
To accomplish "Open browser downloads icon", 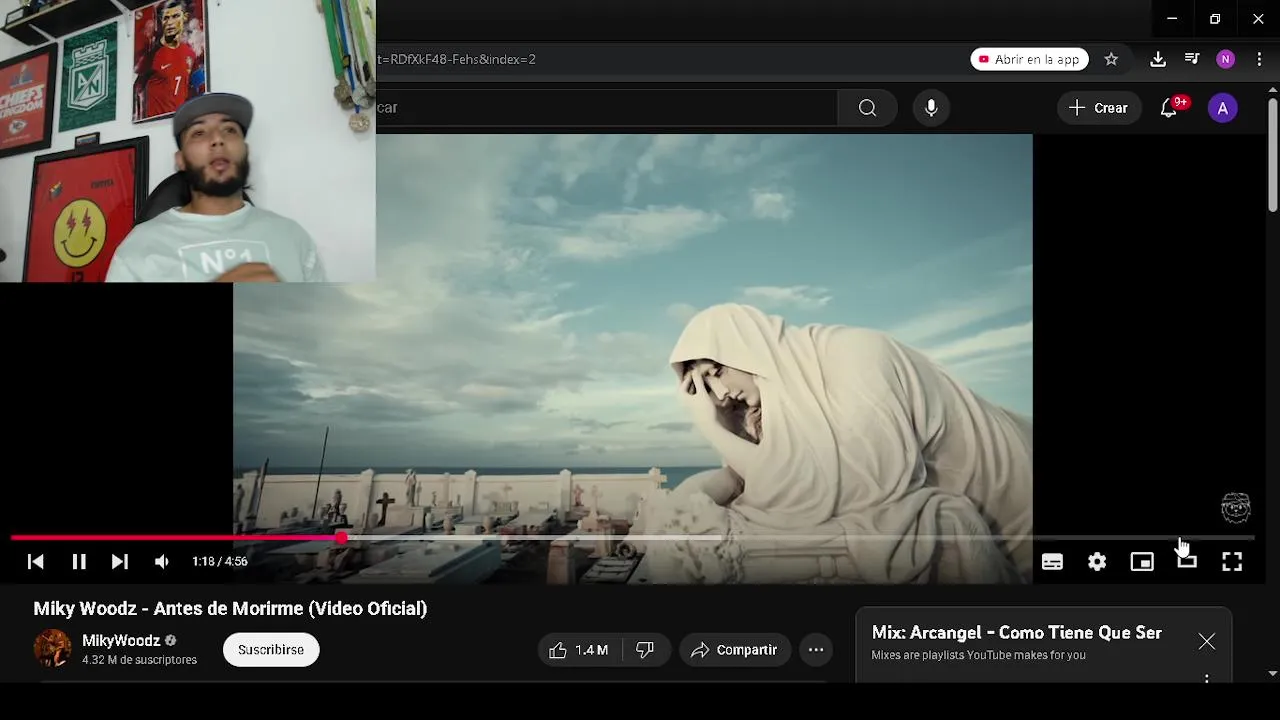I will [x=1158, y=59].
